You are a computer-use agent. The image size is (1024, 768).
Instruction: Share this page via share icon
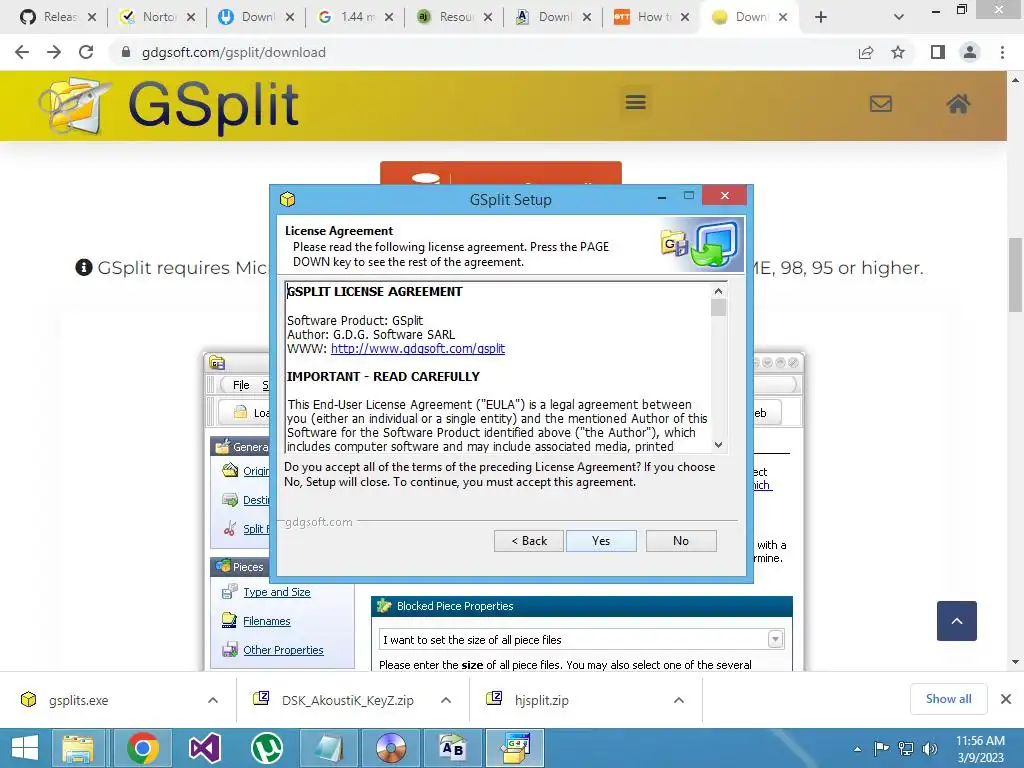[x=866, y=52]
